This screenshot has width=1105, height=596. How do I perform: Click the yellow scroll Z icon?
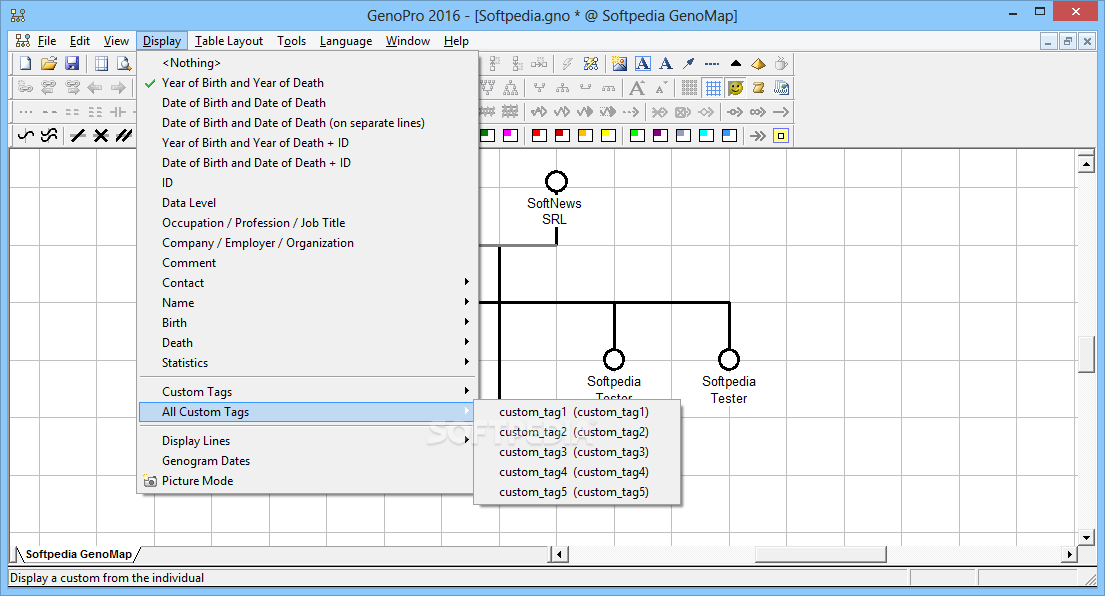click(758, 88)
